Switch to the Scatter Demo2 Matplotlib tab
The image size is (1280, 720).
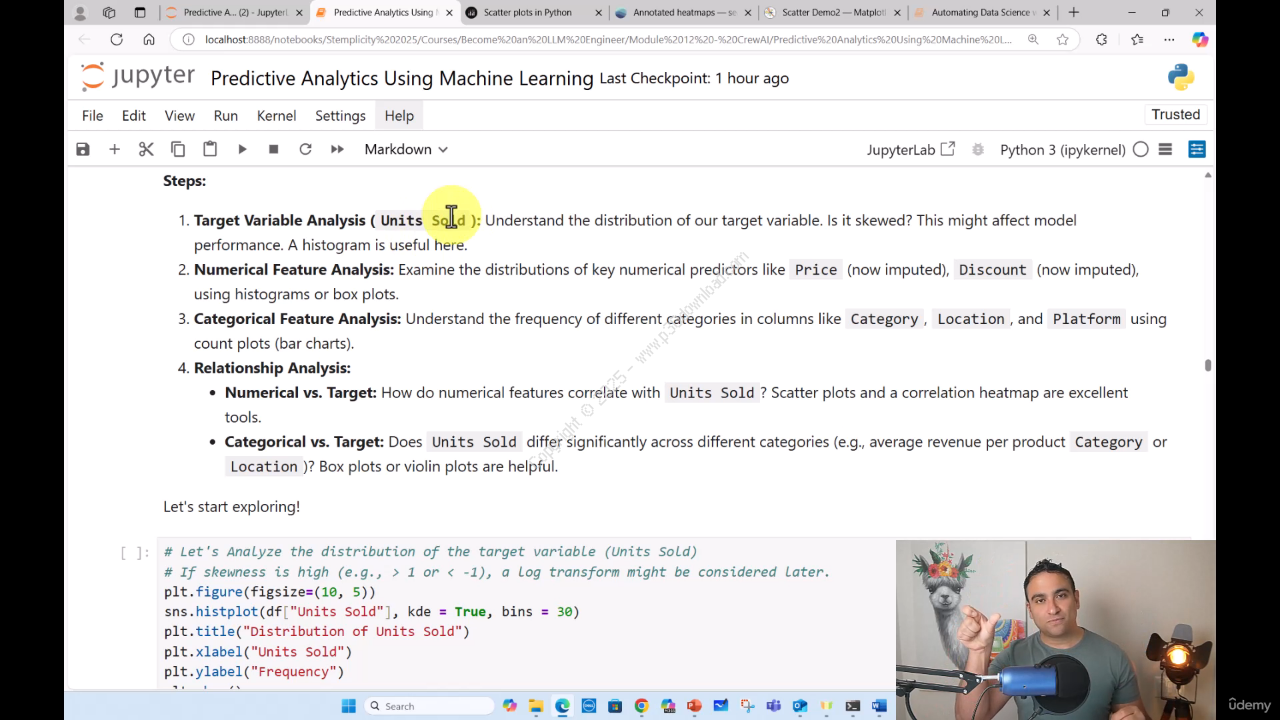pyautogui.click(x=833, y=12)
